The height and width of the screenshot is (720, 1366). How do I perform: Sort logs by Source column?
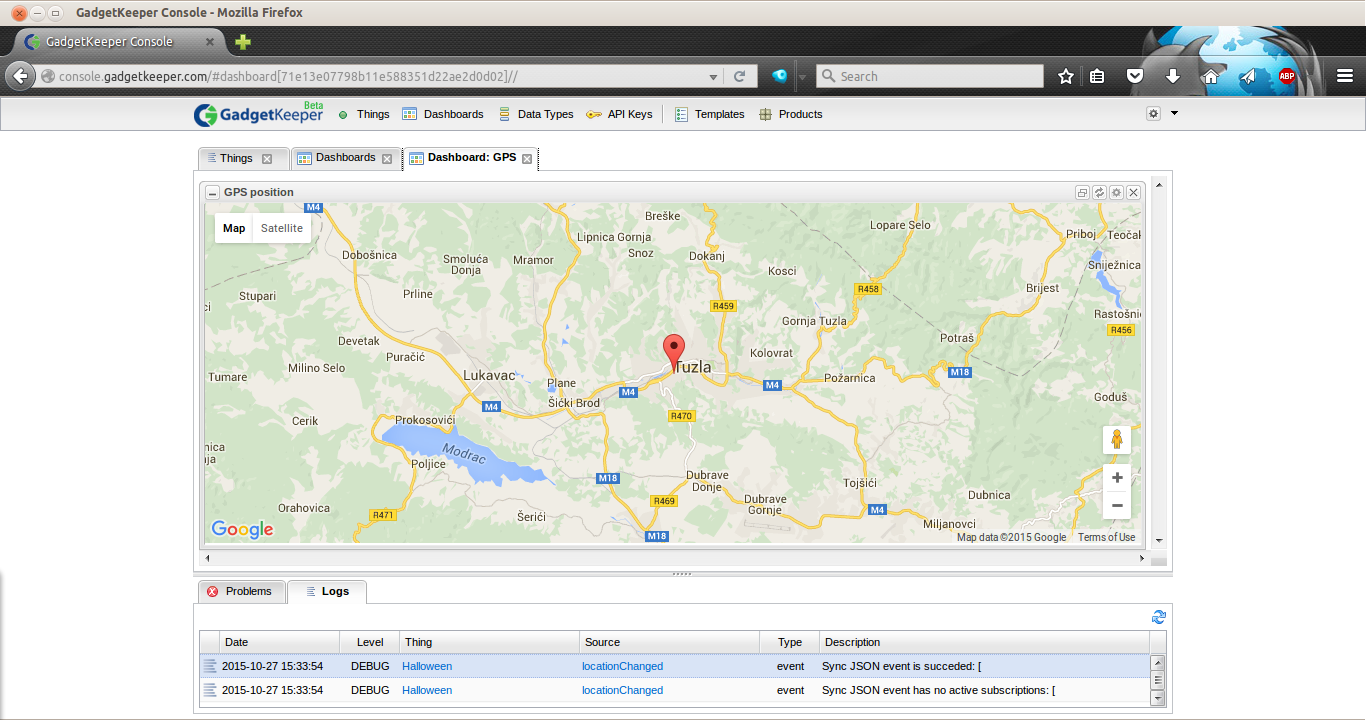coord(670,642)
